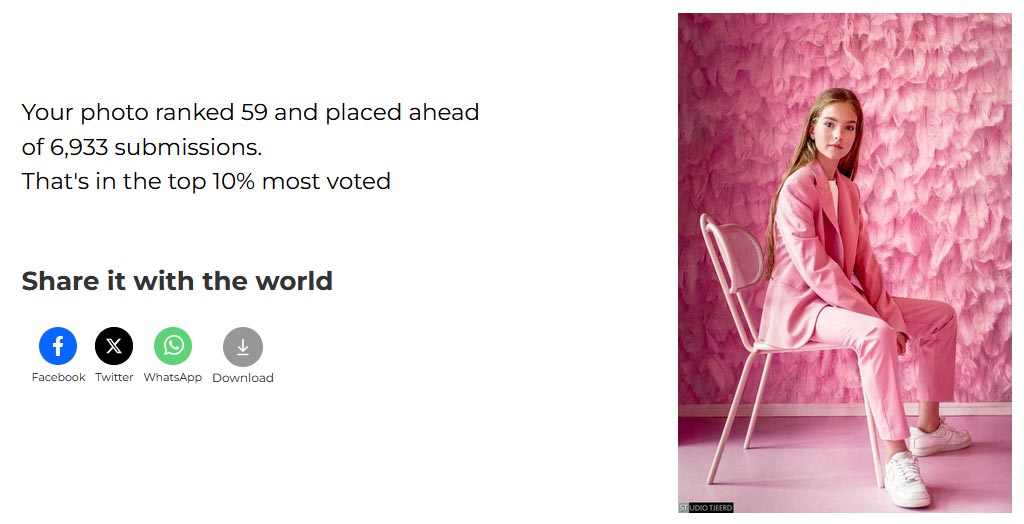Click the black Twitter X icon

[114, 346]
